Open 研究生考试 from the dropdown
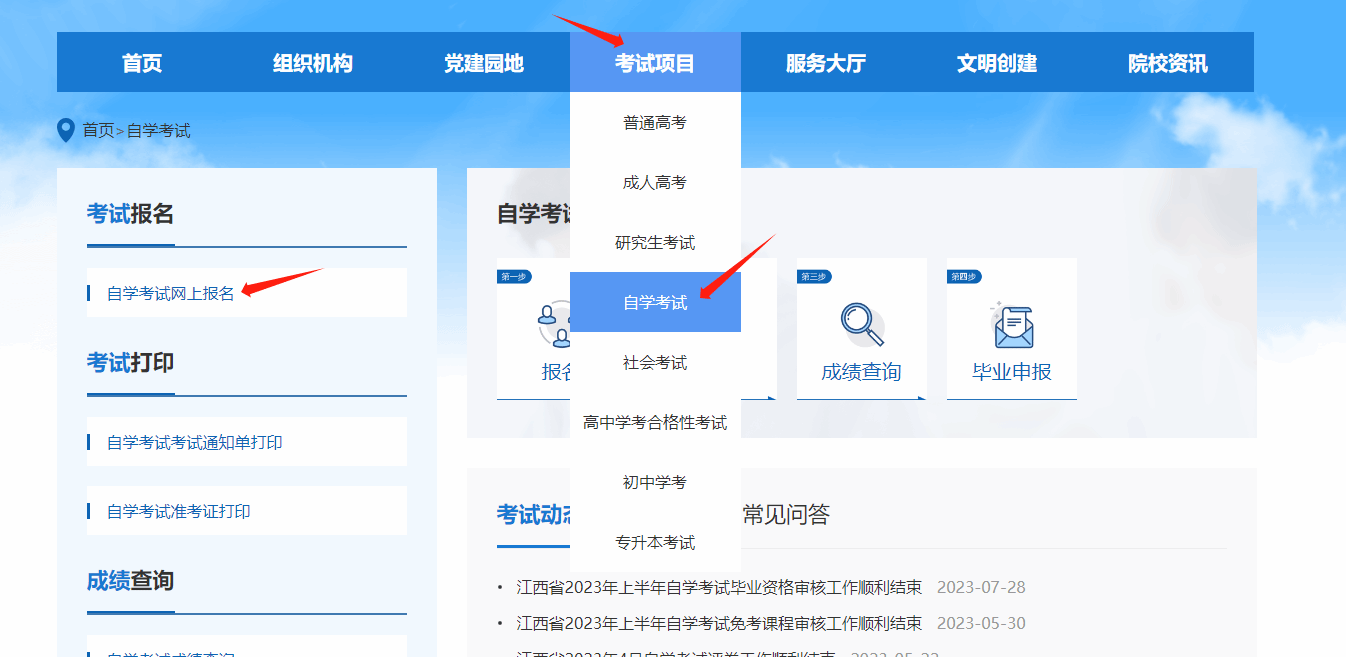1346x657 pixels. pyautogui.click(x=655, y=242)
